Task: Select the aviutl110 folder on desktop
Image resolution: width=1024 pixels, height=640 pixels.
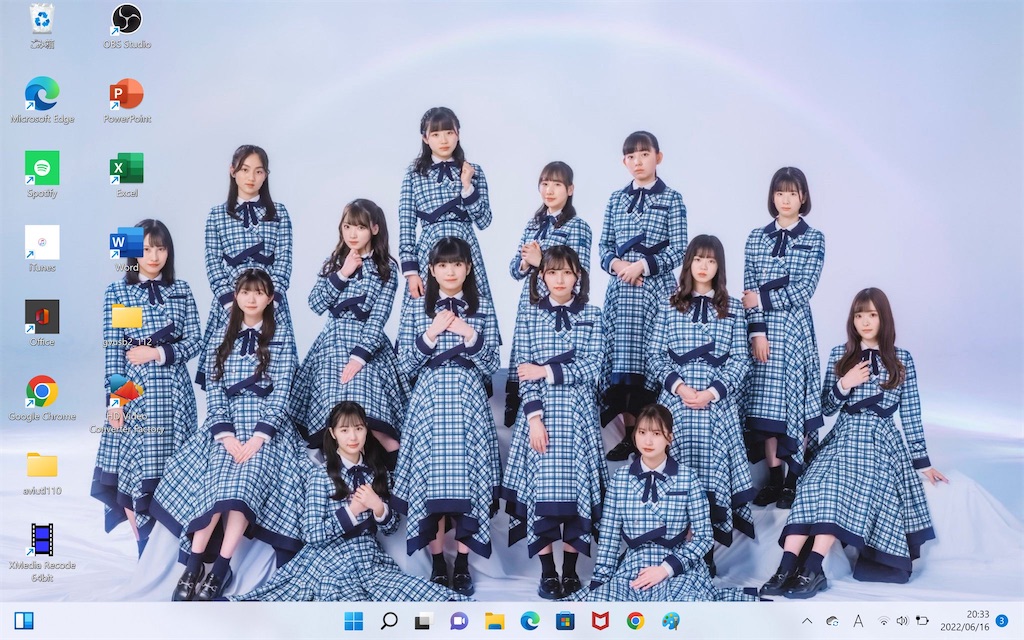Action: point(42,473)
